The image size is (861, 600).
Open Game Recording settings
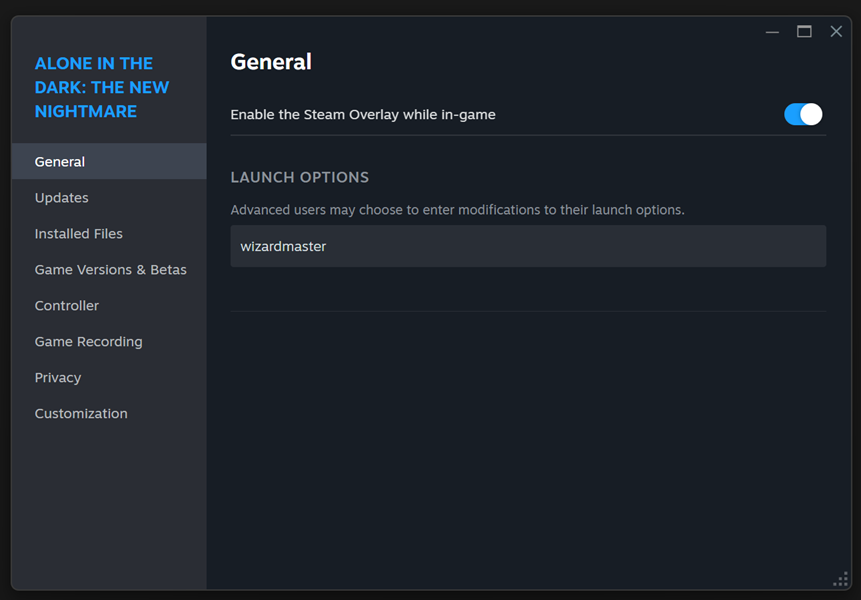click(89, 342)
